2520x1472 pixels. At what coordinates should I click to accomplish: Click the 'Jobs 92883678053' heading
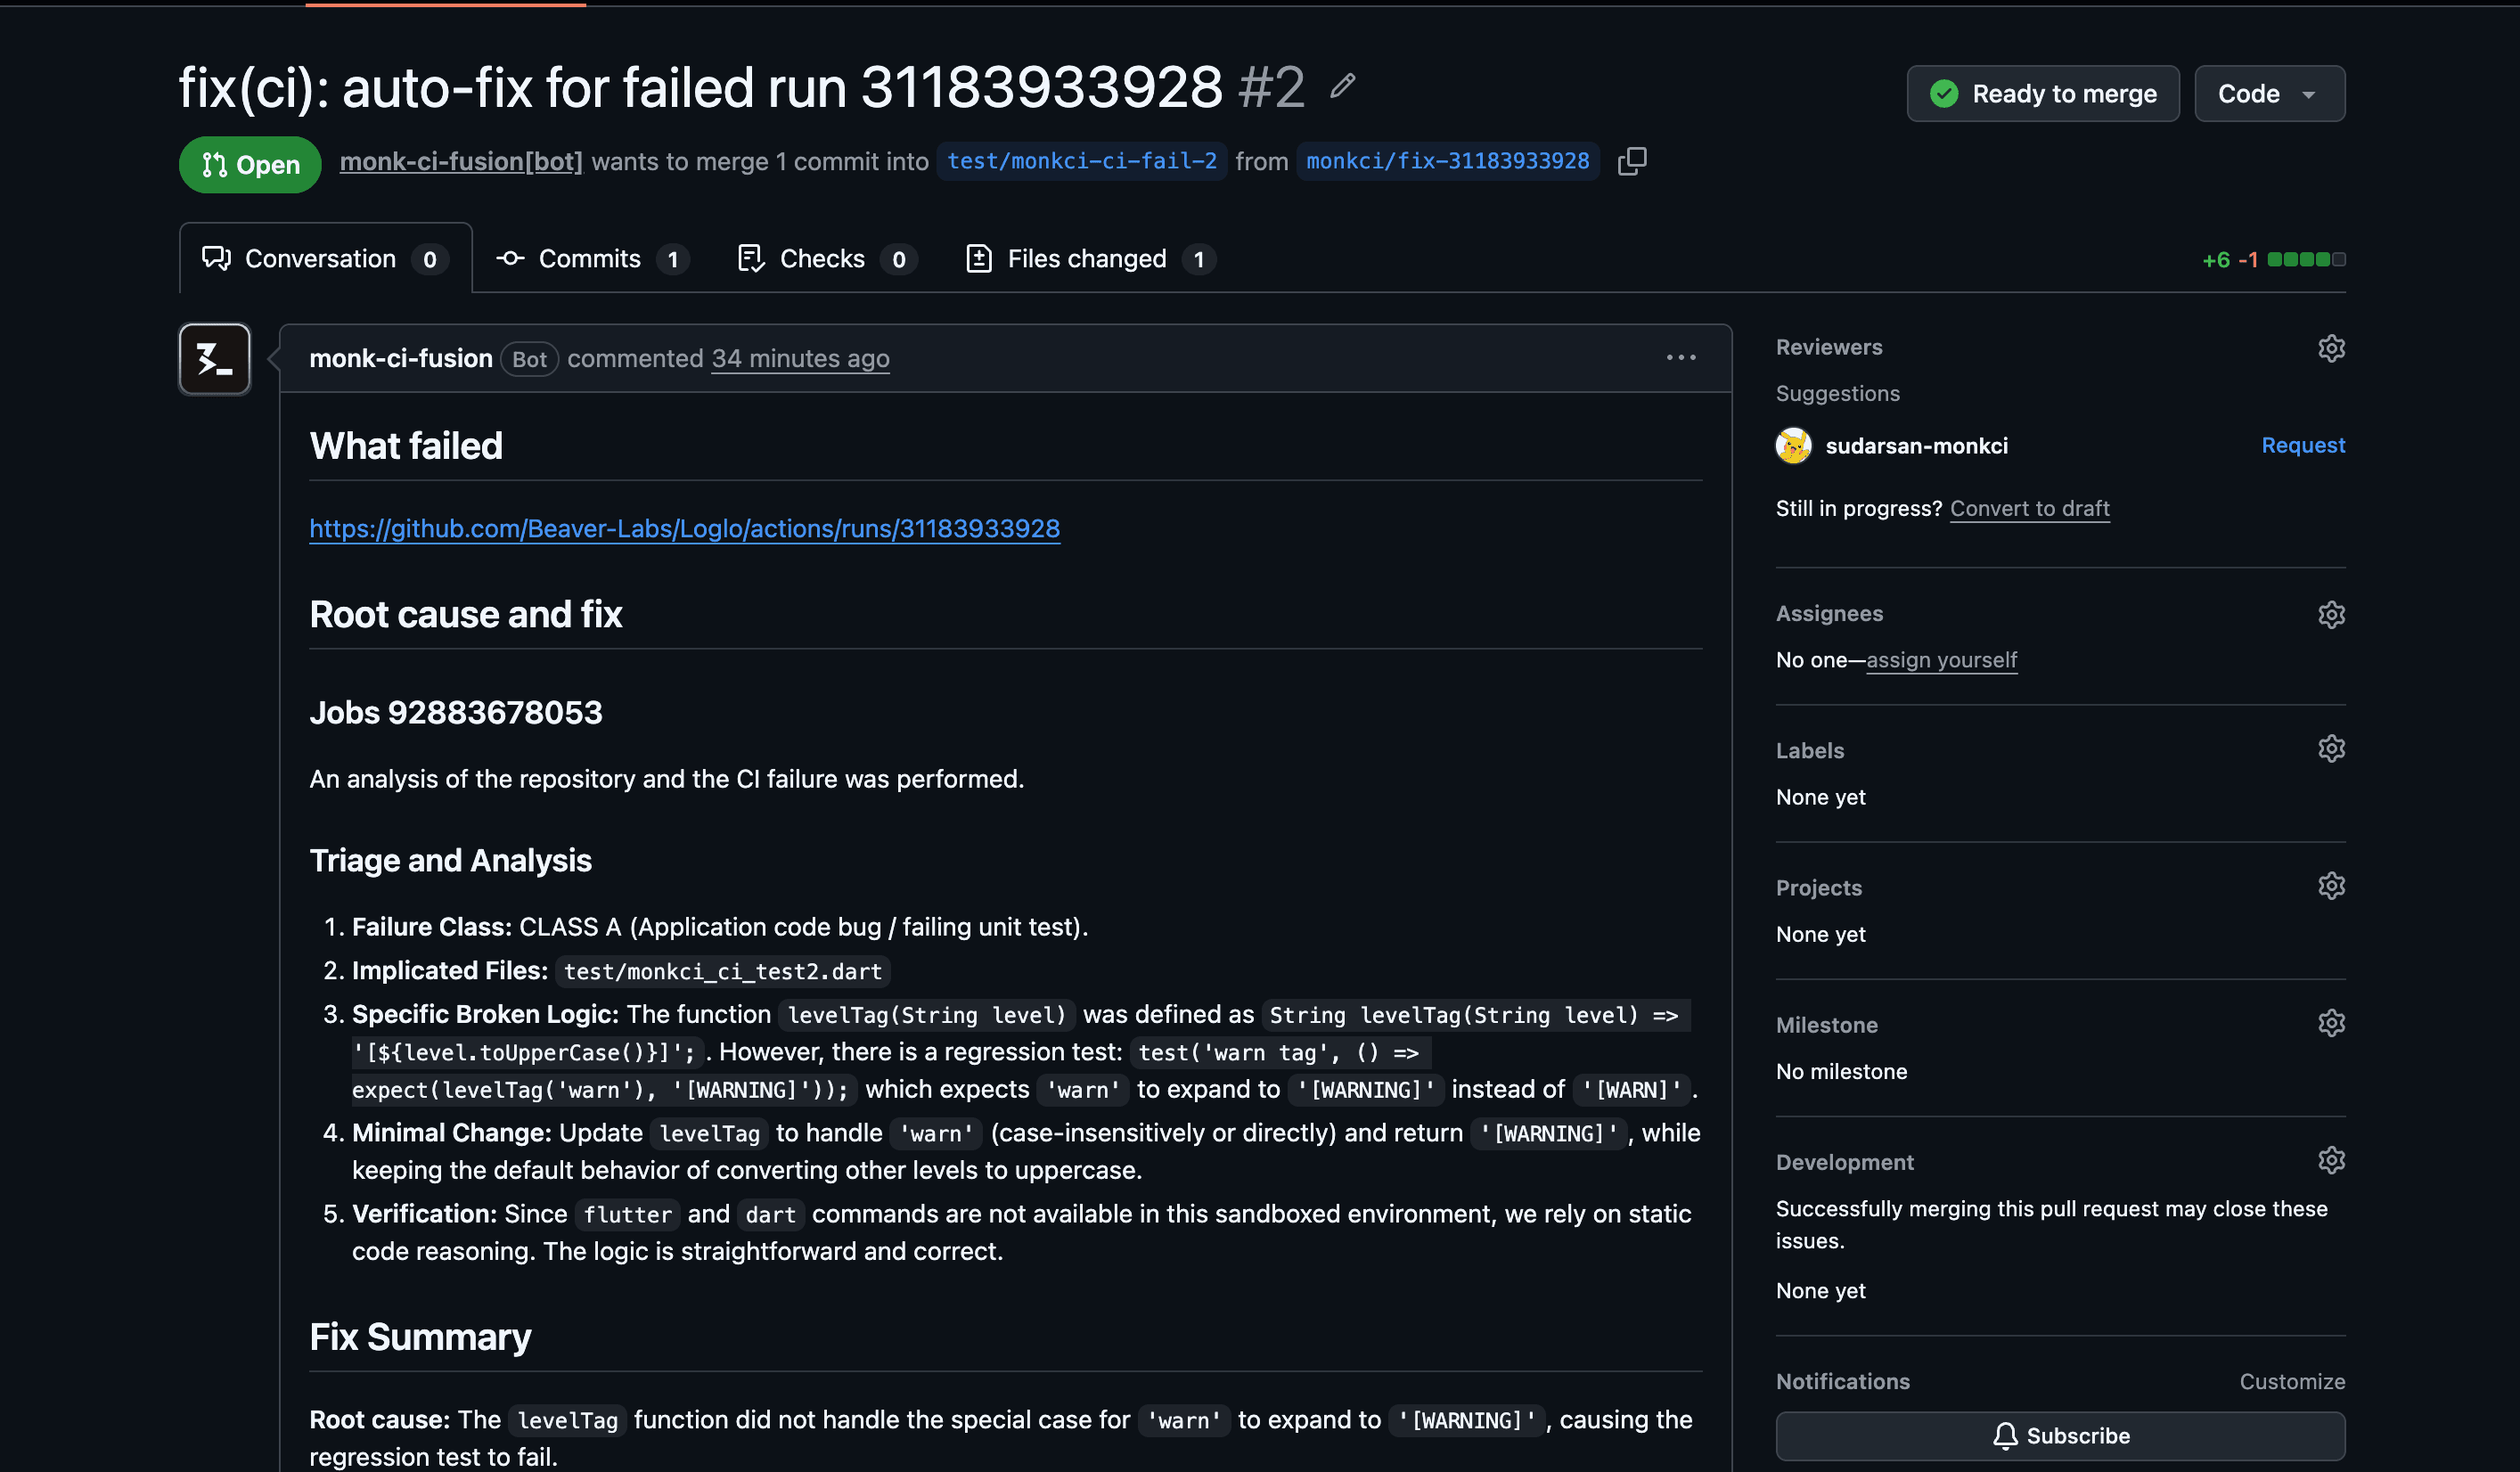(x=456, y=712)
